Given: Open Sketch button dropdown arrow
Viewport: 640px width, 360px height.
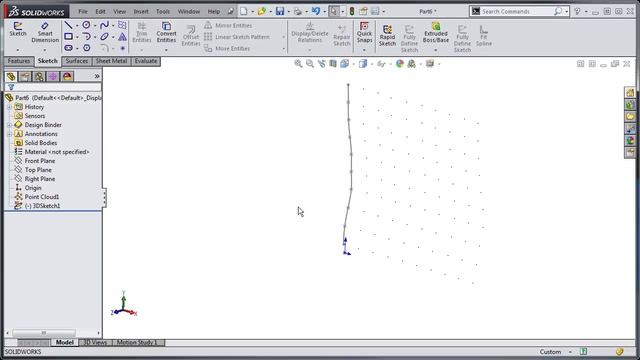Looking at the screenshot, I should coord(18,50).
